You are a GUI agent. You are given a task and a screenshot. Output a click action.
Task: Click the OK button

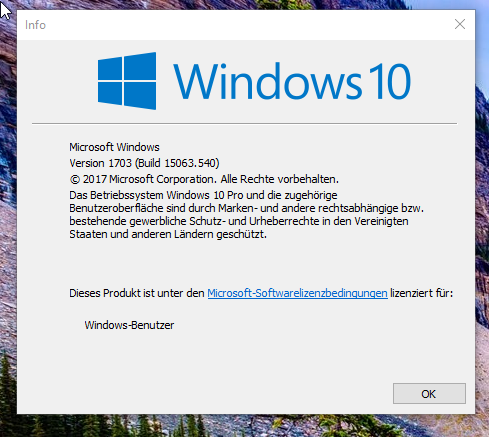(429, 394)
